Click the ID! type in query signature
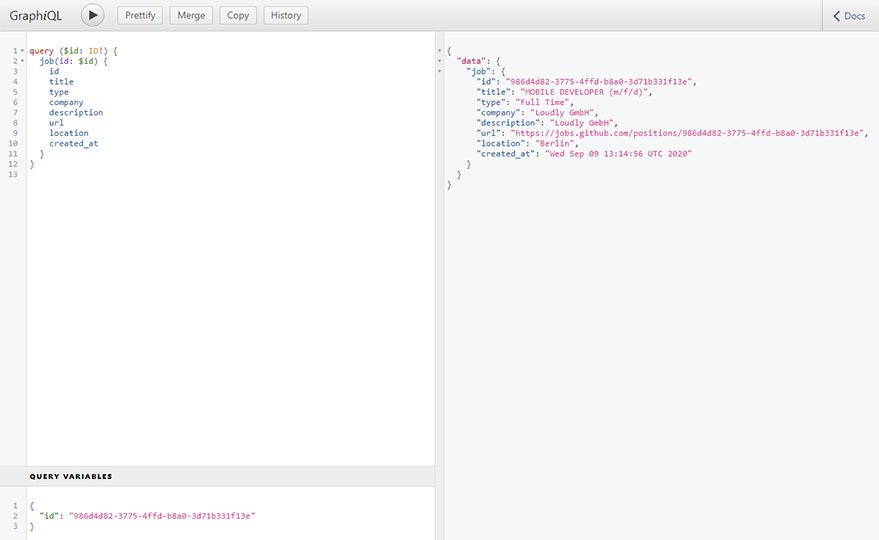 pyautogui.click(x=95, y=51)
